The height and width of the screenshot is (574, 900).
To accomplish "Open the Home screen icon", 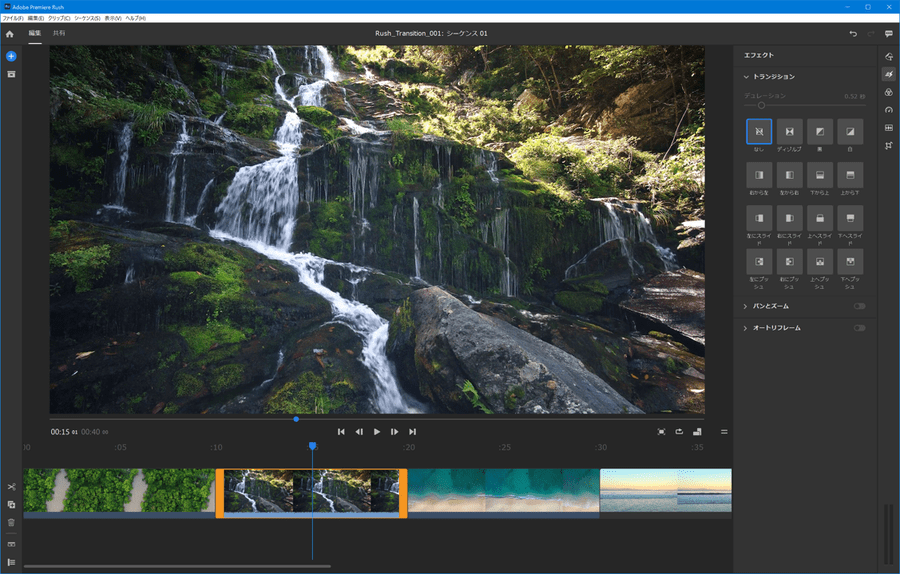I will click(x=10, y=34).
